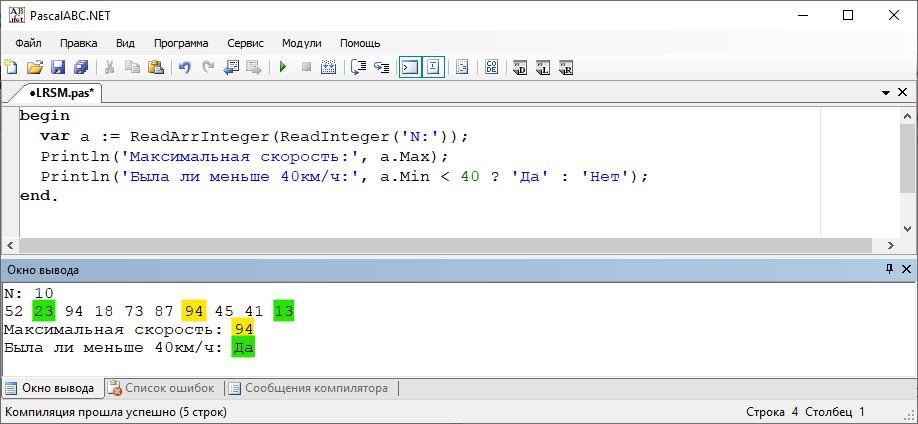Paste from clipboard toolbar icon
This screenshot has width=918, height=424.
155,67
